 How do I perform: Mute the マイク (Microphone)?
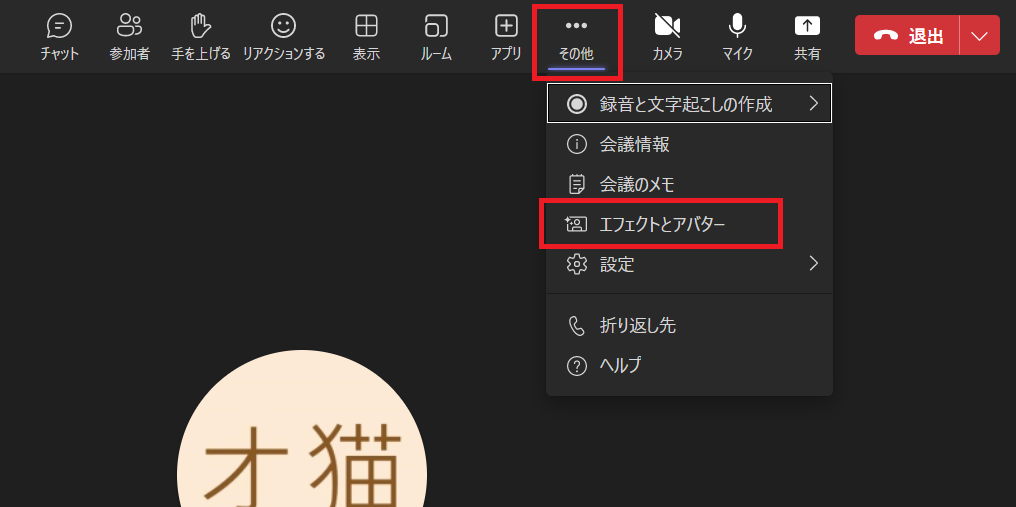click(737, 36)
